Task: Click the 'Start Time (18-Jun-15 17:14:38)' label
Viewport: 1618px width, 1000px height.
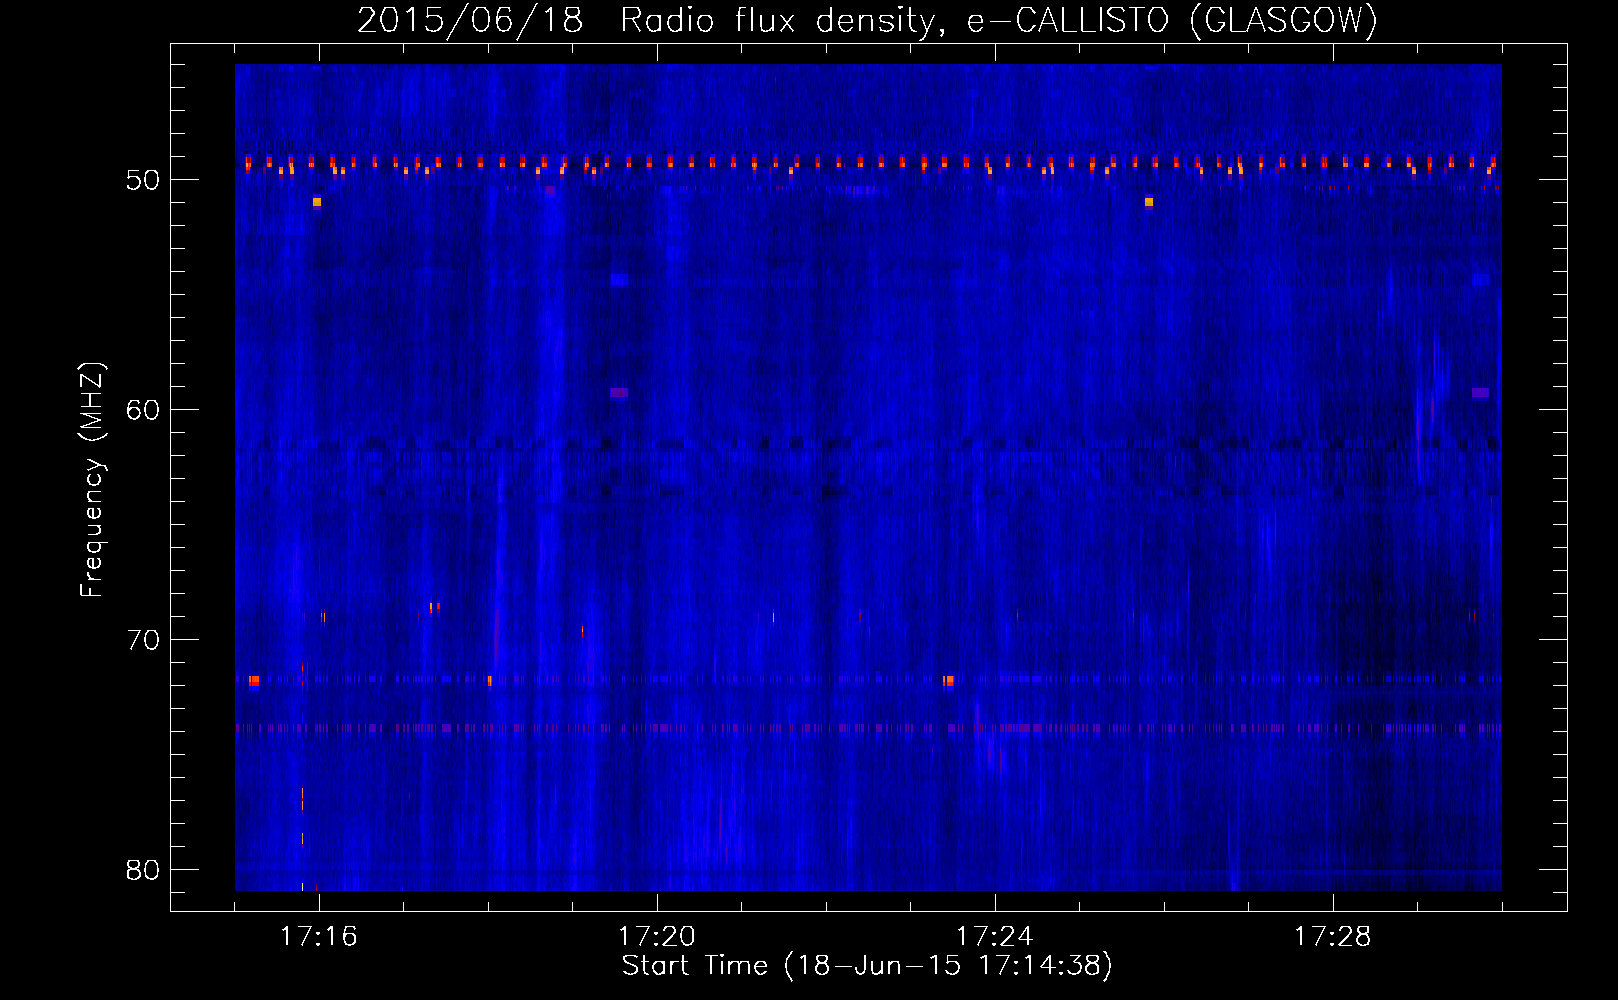Action: click(x=867, y=966)
